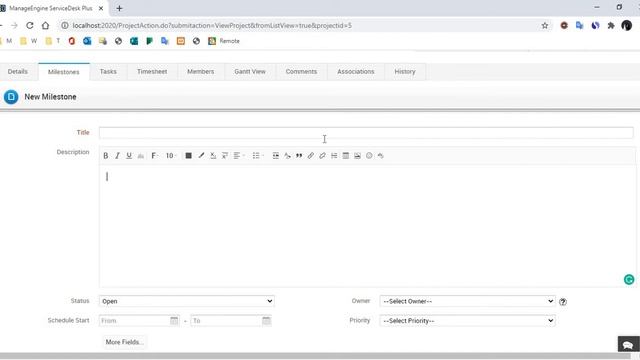Open the W bookmark folder
The width and height of the screenshot is (640, 360).
coord(29,41)
